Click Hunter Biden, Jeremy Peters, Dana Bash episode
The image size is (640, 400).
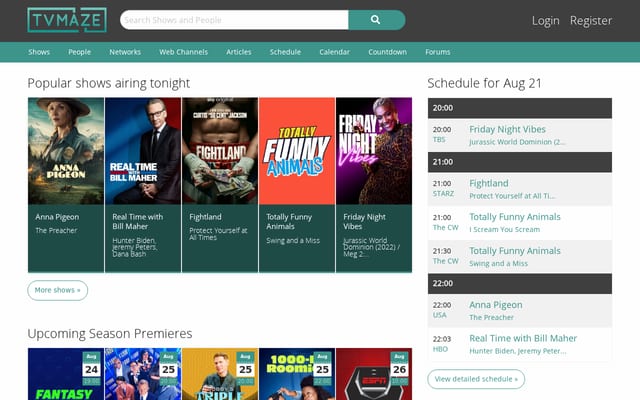135,247
